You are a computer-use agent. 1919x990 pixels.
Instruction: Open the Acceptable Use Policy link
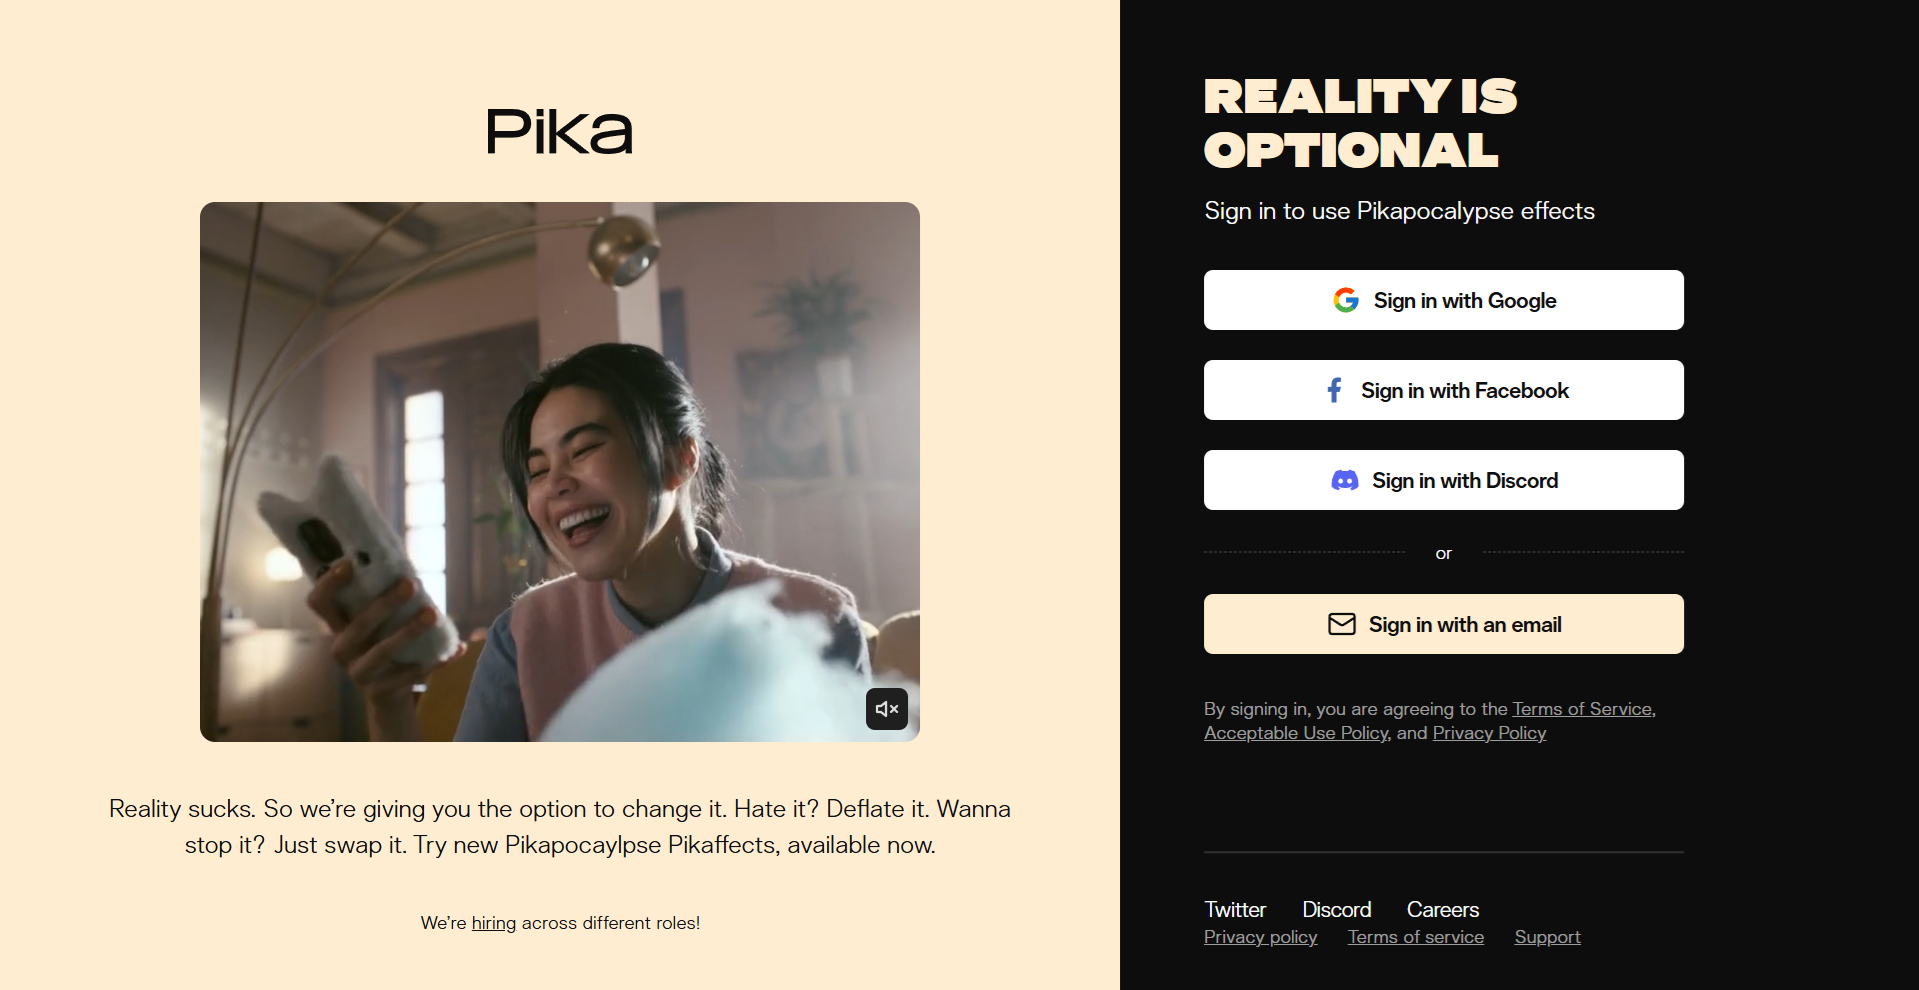pos(1296,733)
